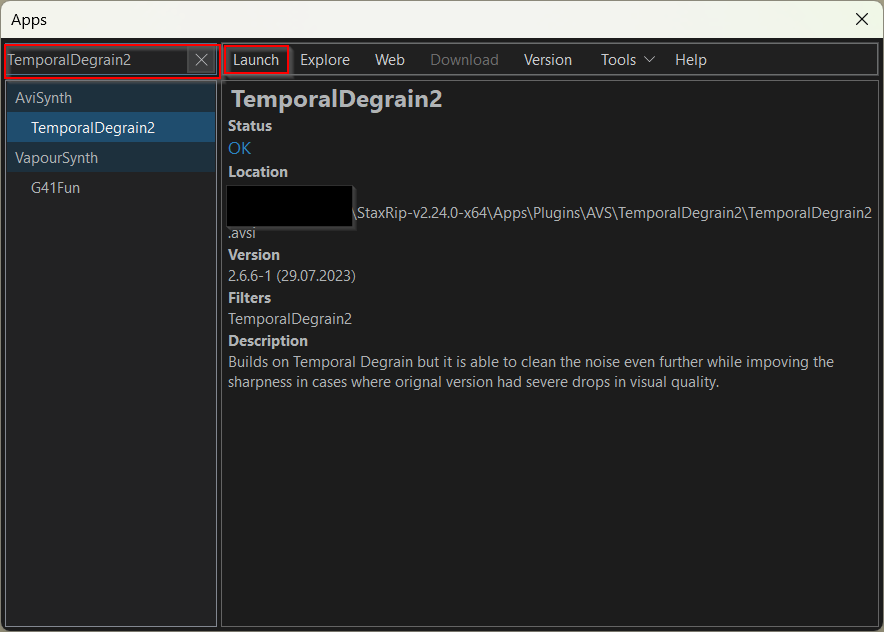Click the description text starting with Builds on
Viewport: 884px width, 632px height.
pos(531,372)
